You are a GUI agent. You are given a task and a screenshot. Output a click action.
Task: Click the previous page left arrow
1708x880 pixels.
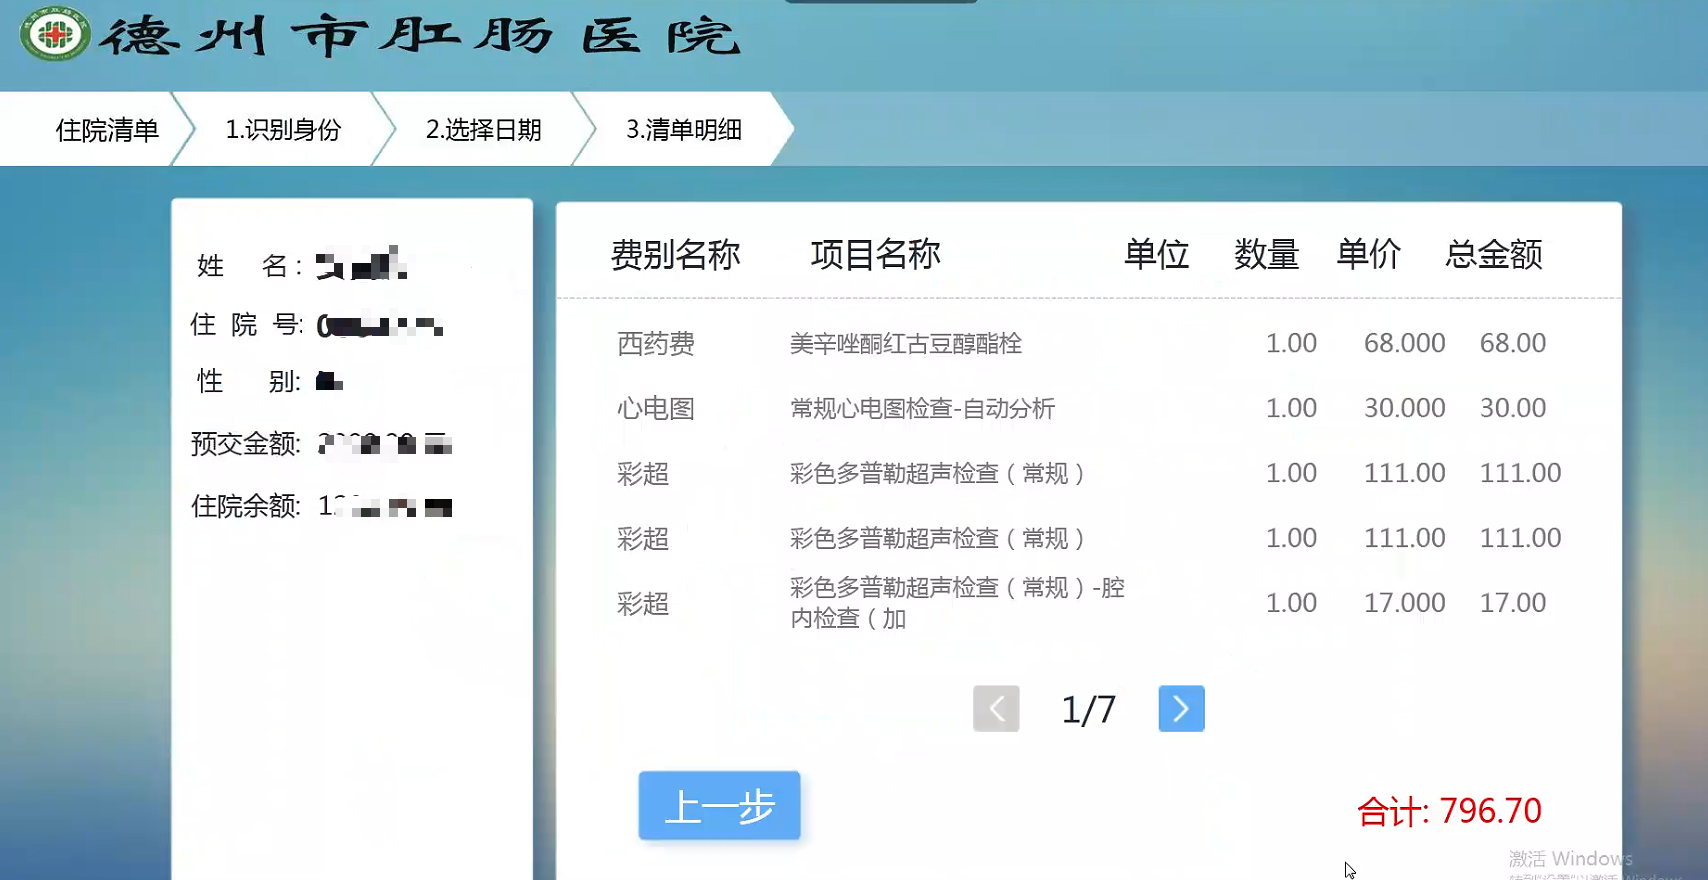click(996, 709)
